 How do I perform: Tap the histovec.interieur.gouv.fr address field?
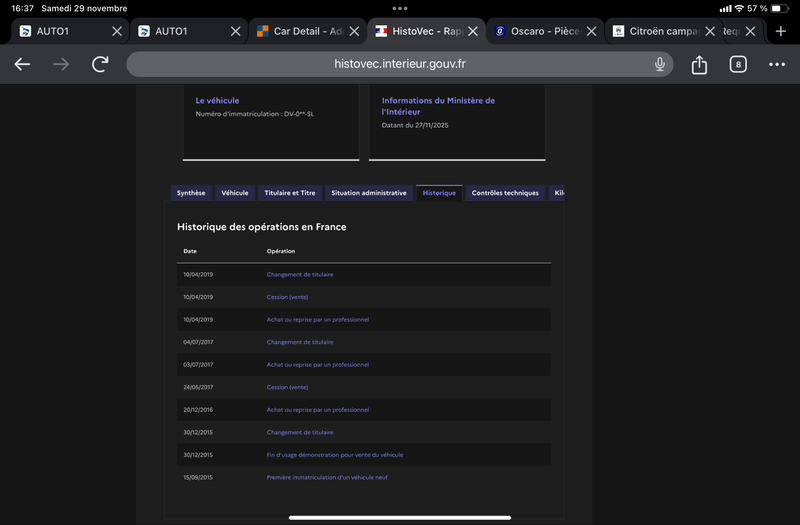point(400,64)
